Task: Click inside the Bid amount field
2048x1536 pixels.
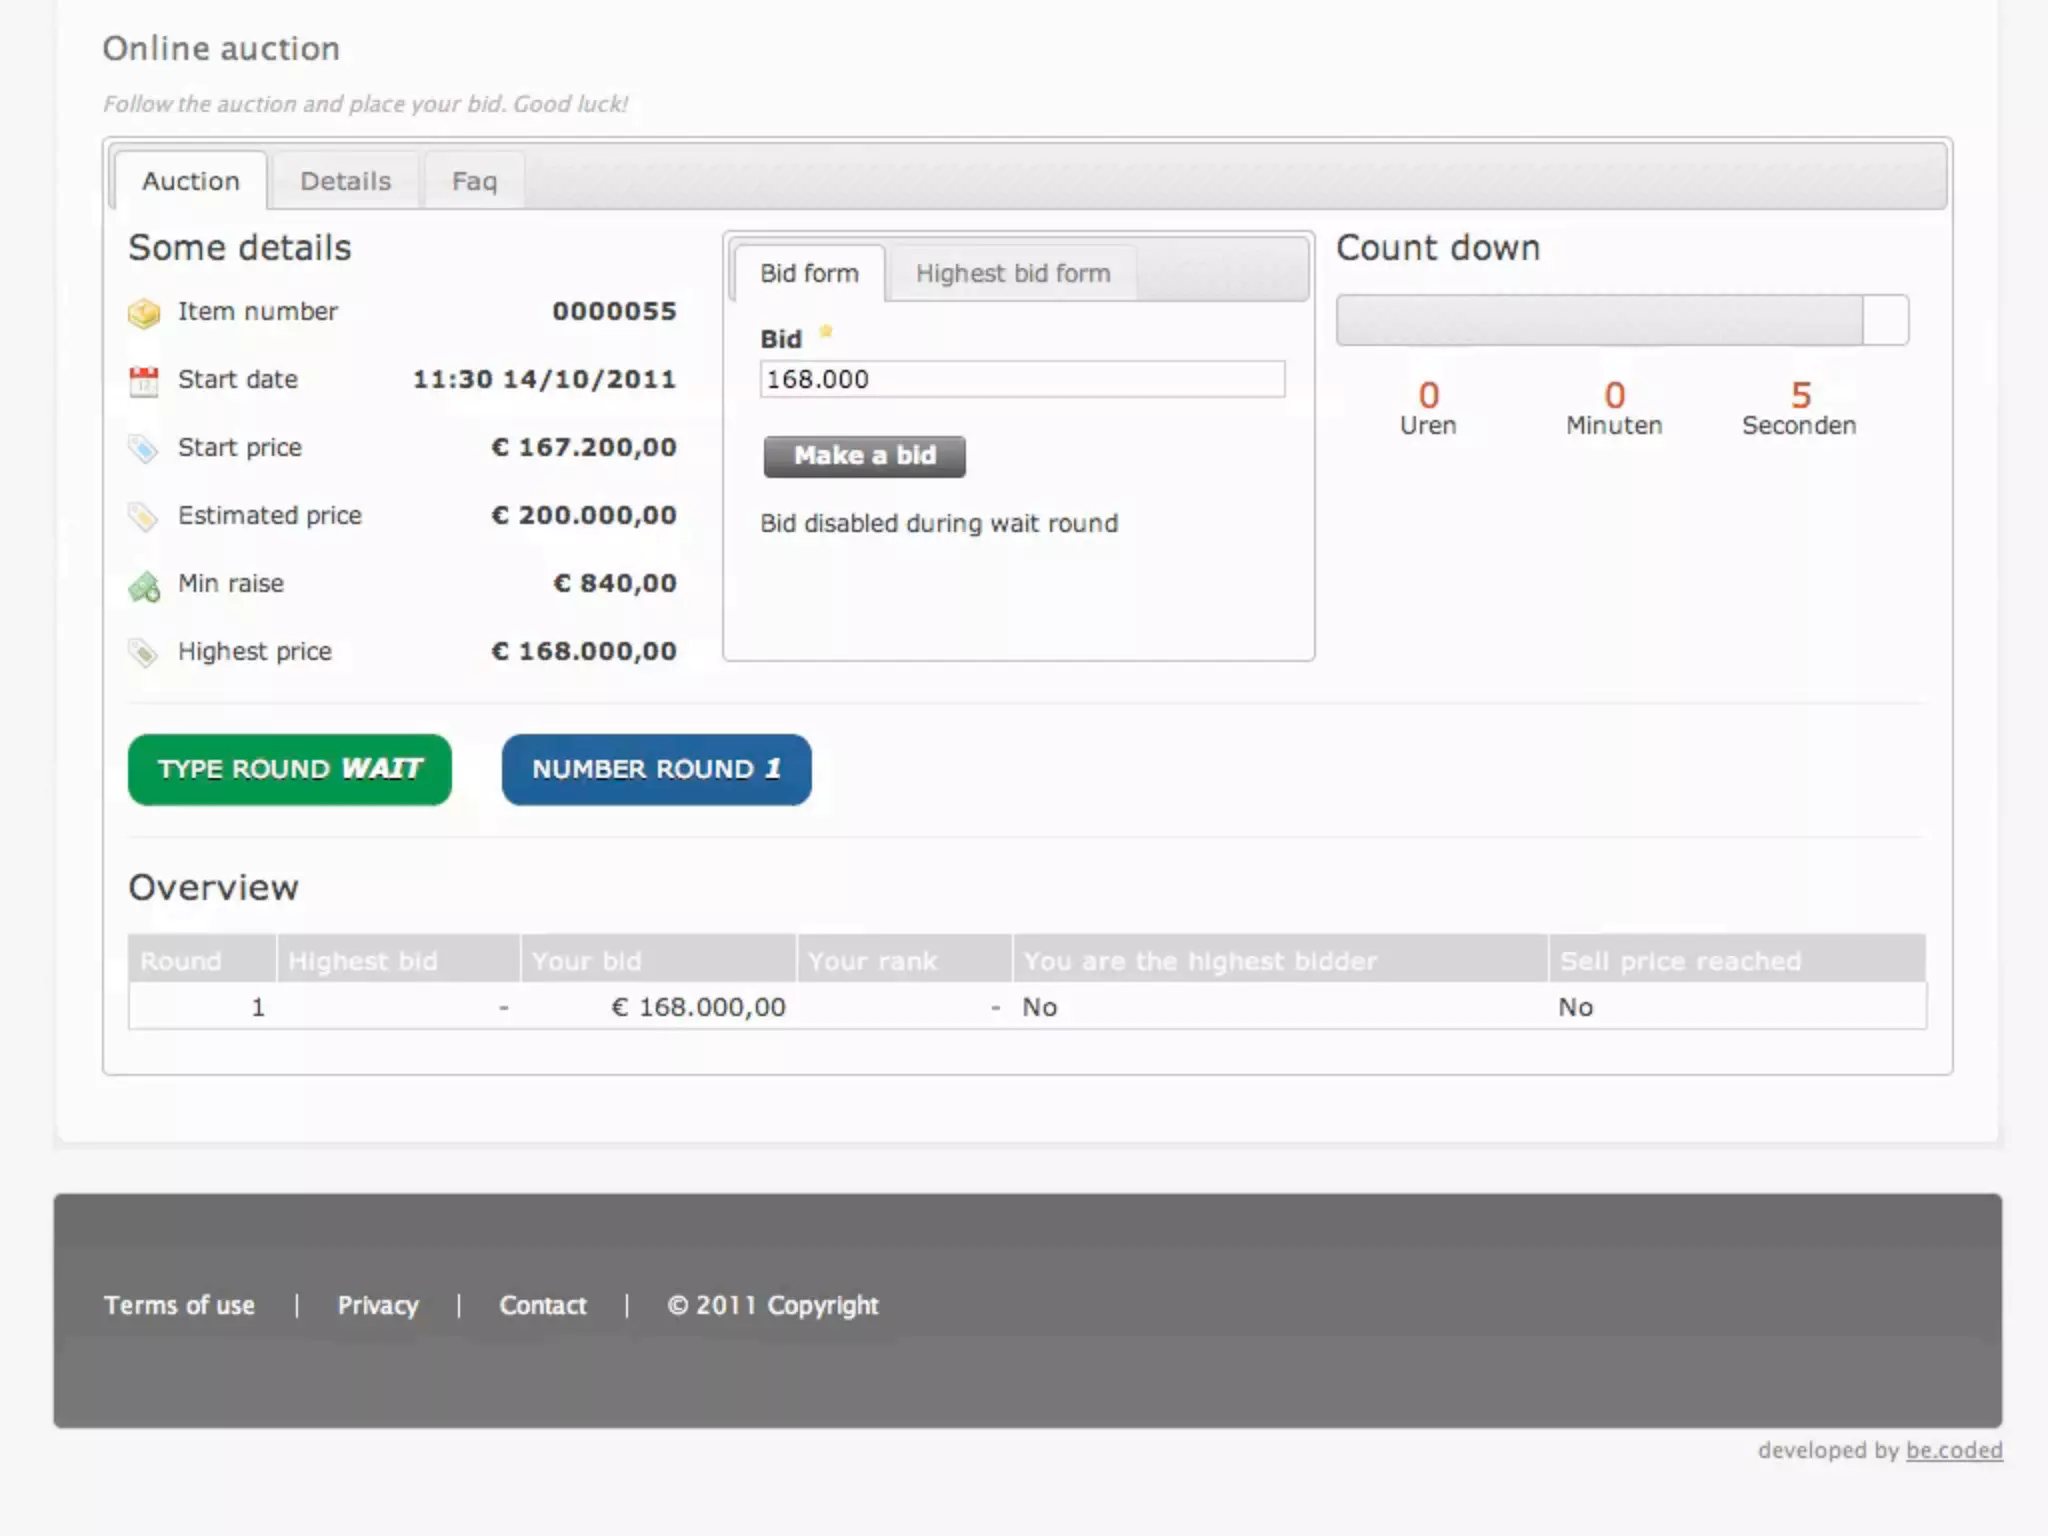Action: click(x=1021, y=379)
